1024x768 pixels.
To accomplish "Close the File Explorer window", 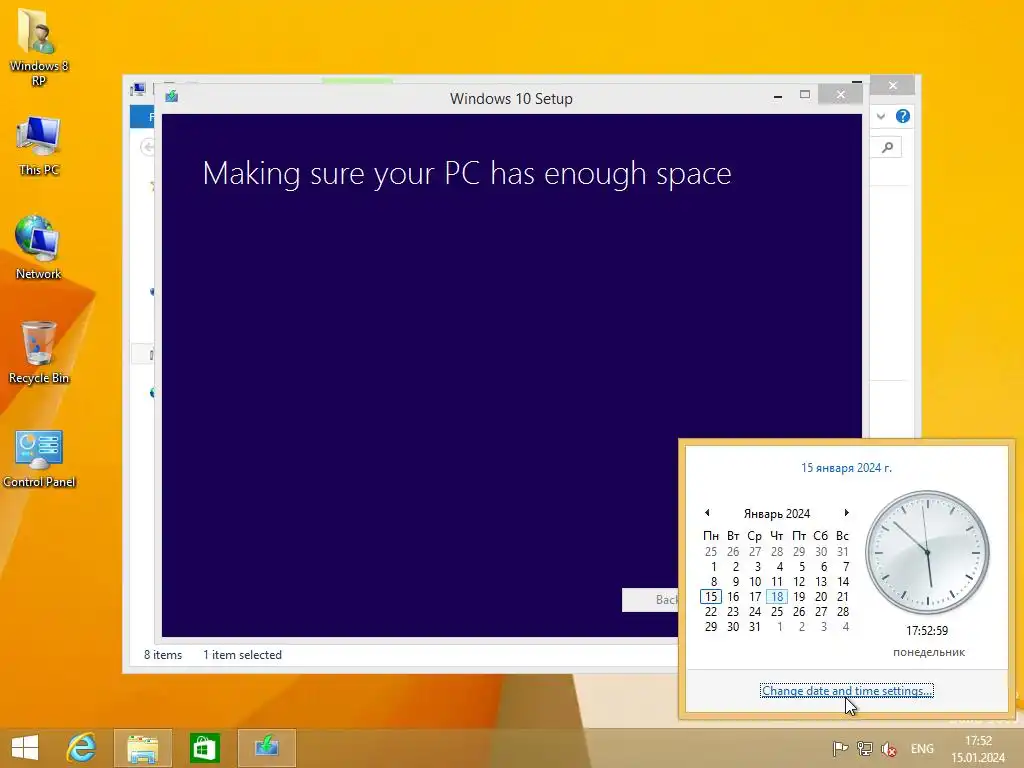I will point(893,86).
